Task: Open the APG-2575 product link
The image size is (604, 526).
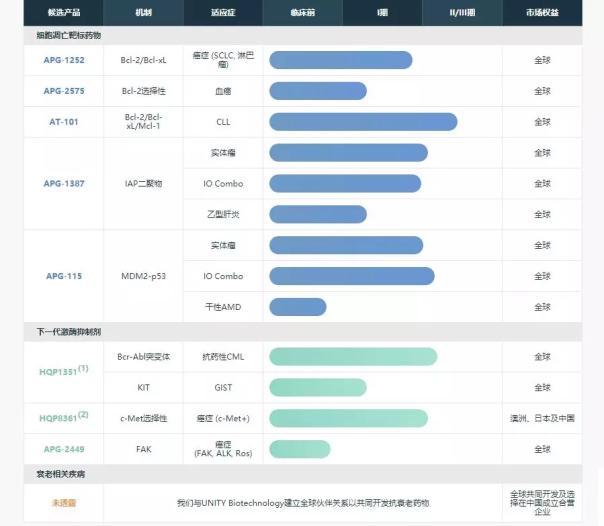Action: pos(64,91)
